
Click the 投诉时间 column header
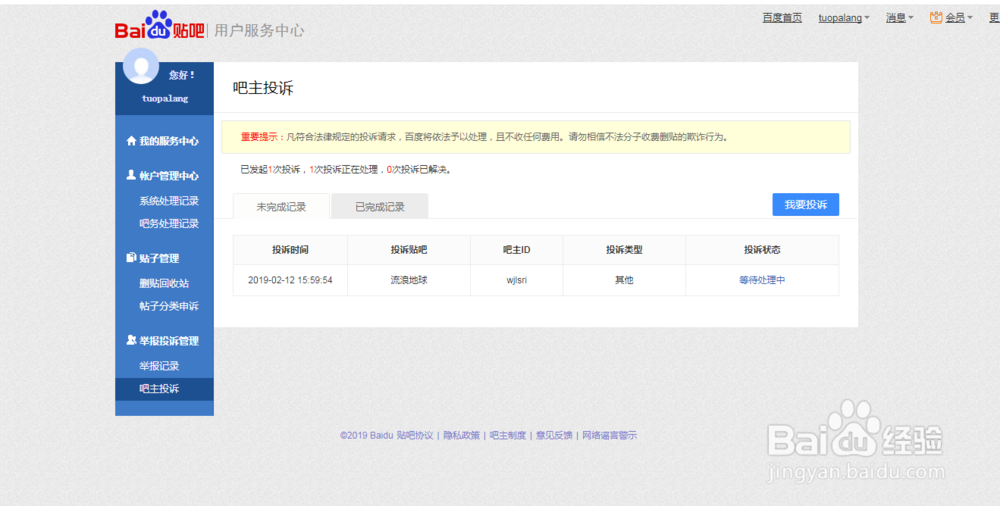tap(290, 250)
